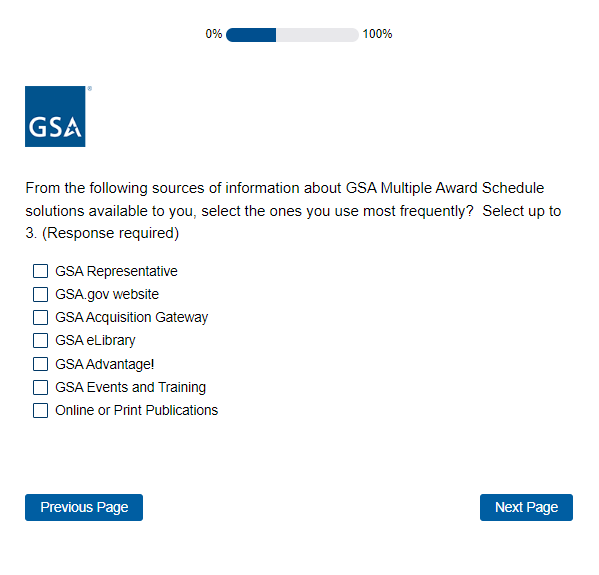This screenshot has height=575, width=599.
Task: Click the survey question text paragraph
Action: (x=293, y=211)
